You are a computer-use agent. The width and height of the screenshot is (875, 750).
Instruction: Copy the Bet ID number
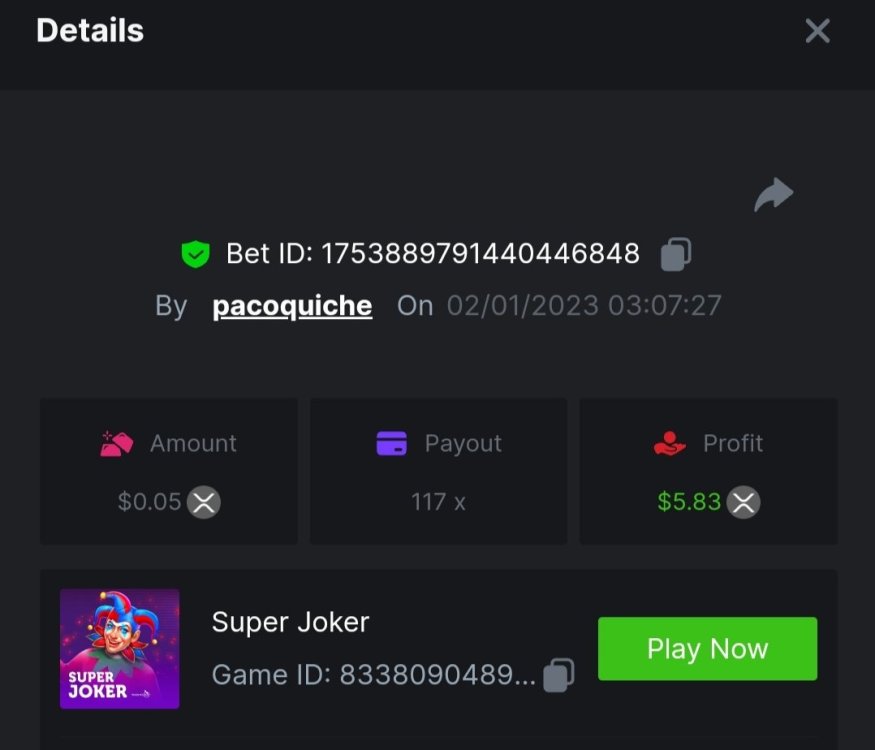(x=676, y=254)
